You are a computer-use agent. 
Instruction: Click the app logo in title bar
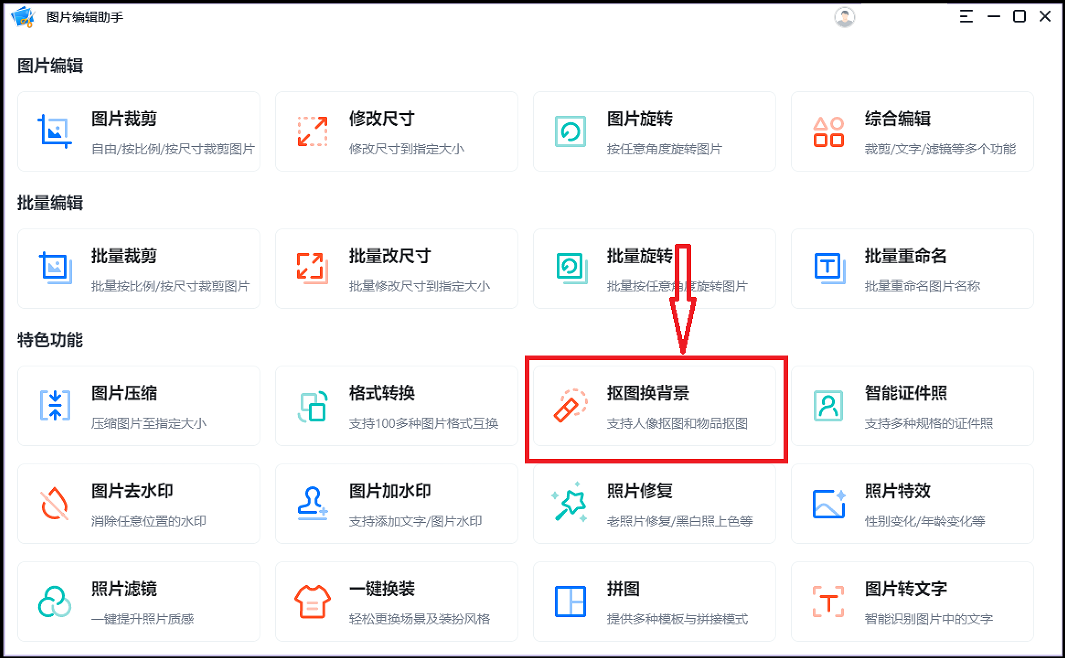(x=23, y=17)
